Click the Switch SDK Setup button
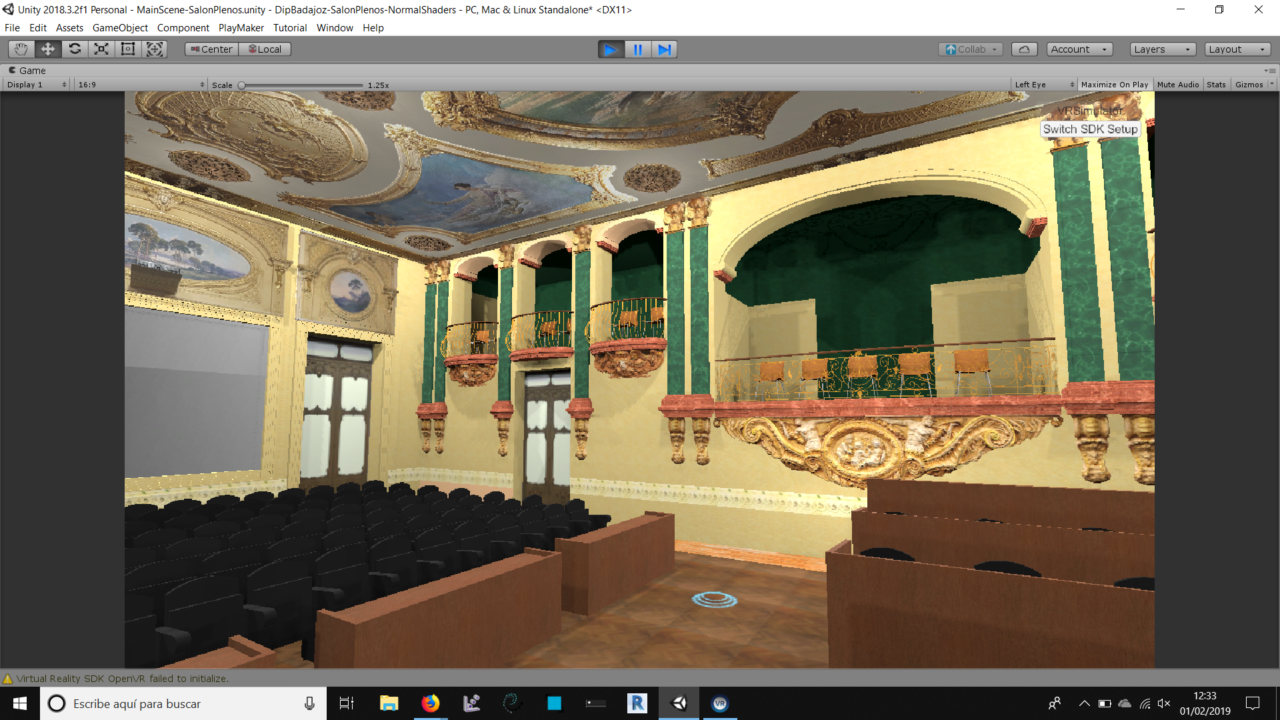 pos(1090,129)
